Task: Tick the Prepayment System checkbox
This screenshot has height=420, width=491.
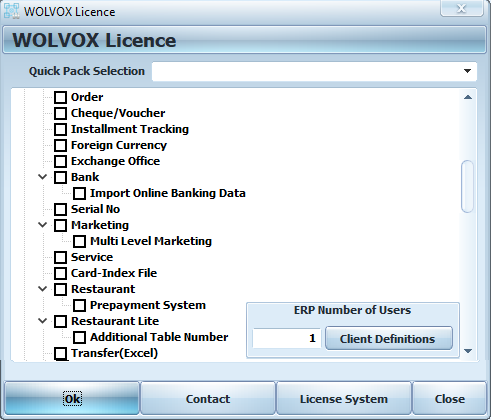Action: [79, 305]
